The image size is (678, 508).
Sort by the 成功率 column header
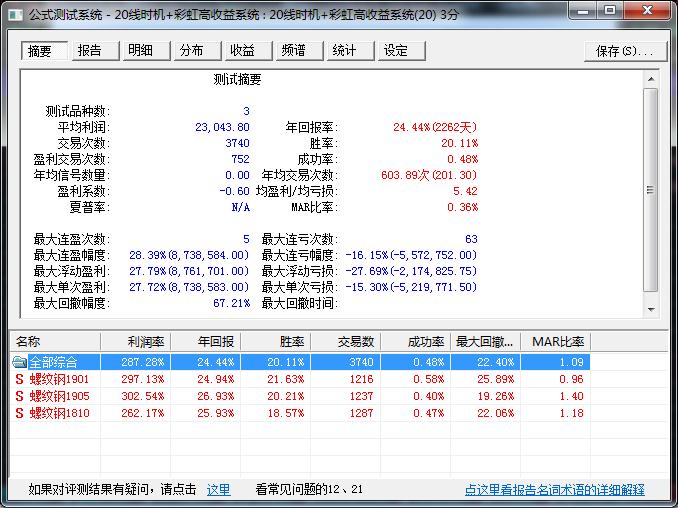tap(416, 342)
